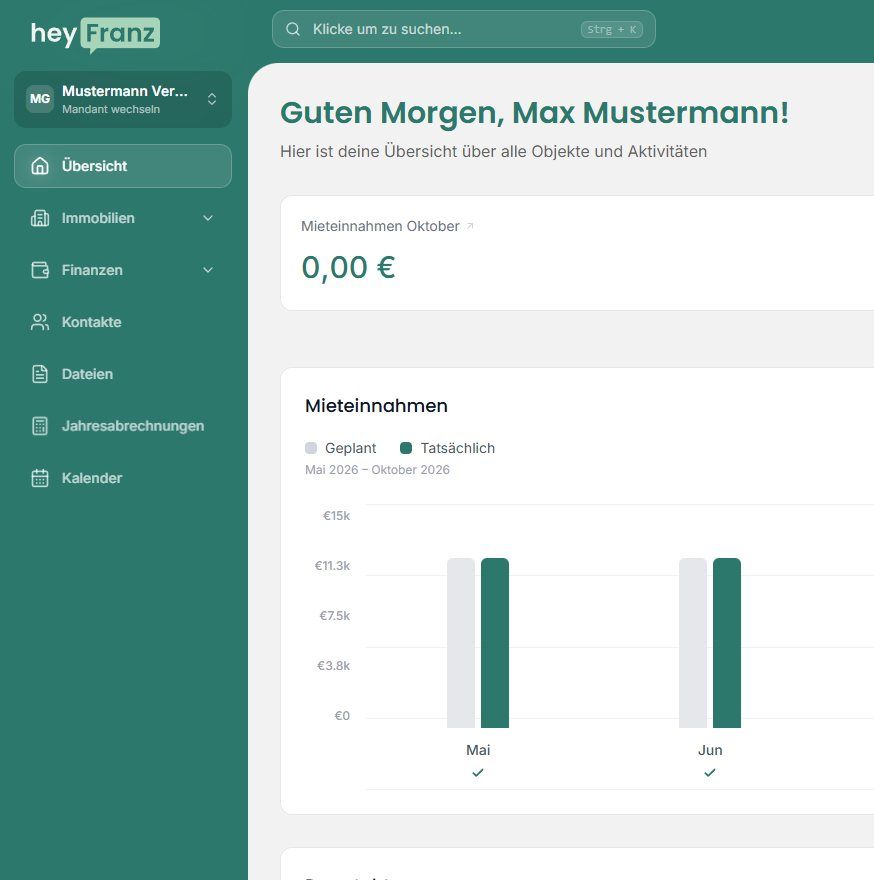Click the '€7.5k' axis label
874x880 pixels.
(335, 616)
